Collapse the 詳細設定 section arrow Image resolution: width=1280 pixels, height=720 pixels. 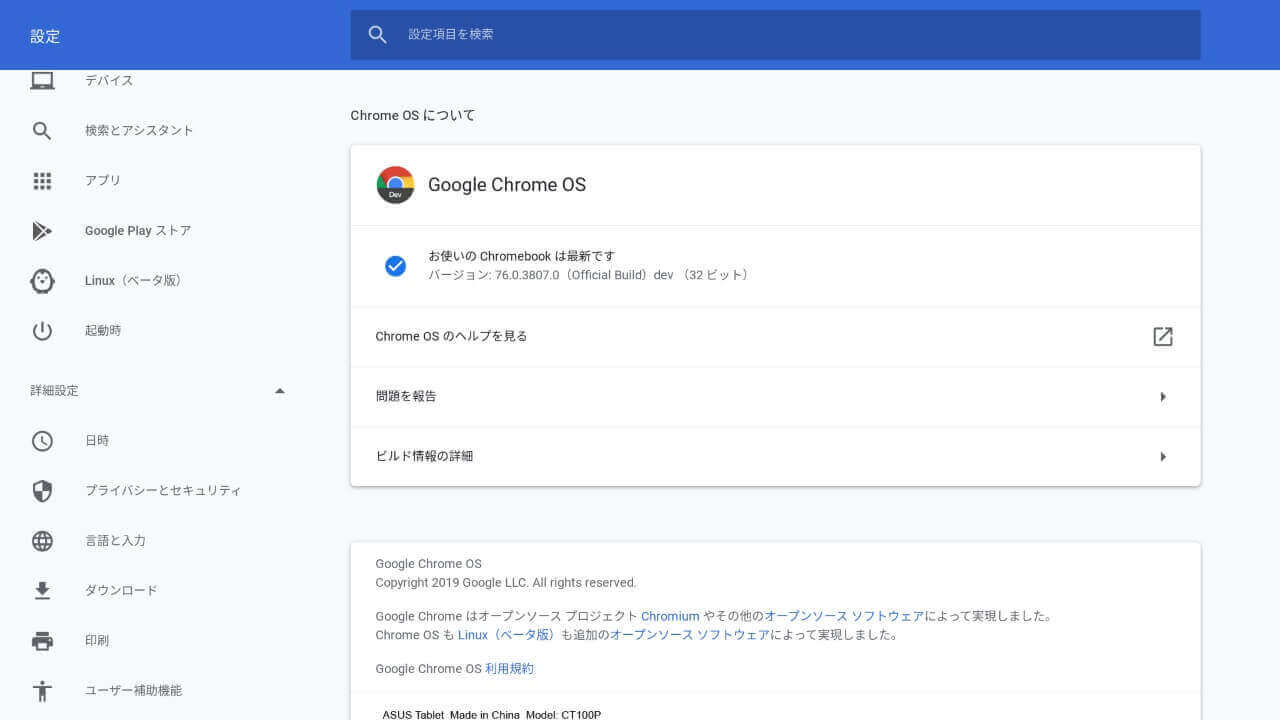coord(280,391)
